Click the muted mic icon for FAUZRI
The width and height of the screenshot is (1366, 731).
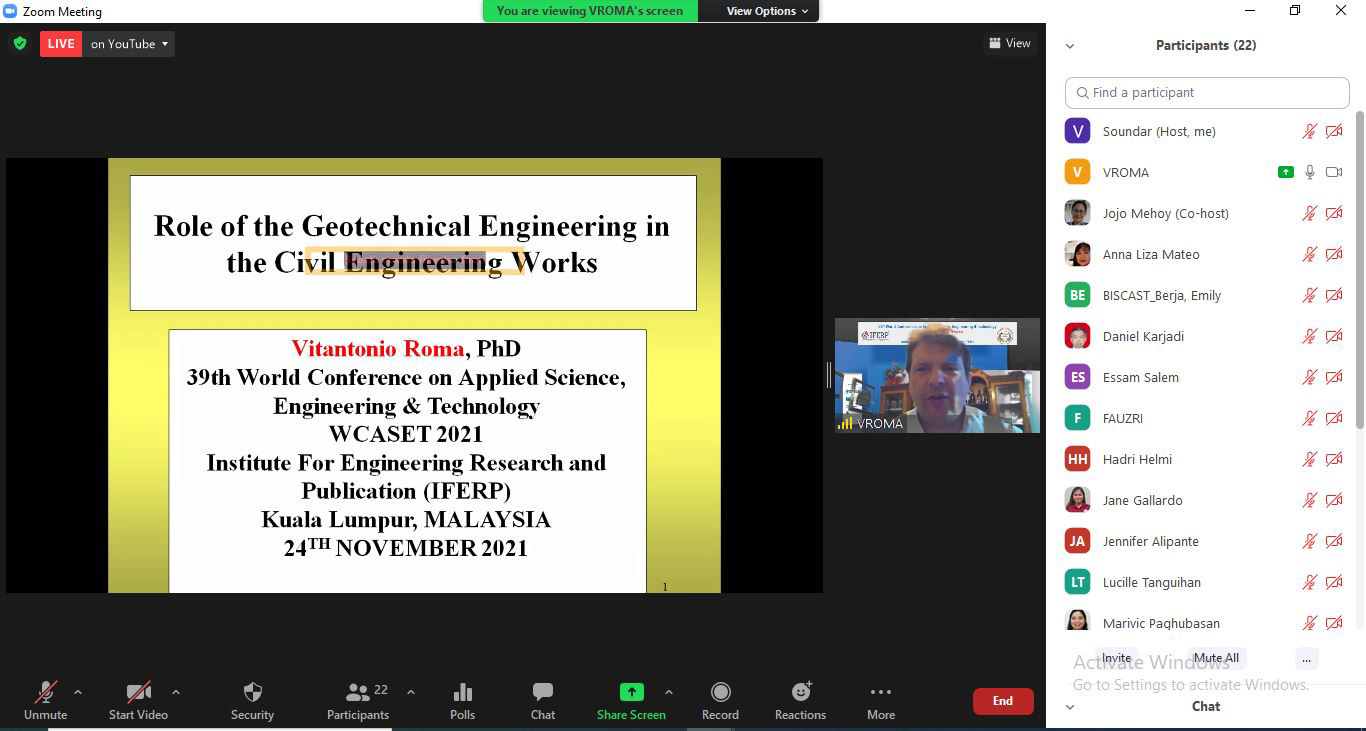[x=1310, y=418]
